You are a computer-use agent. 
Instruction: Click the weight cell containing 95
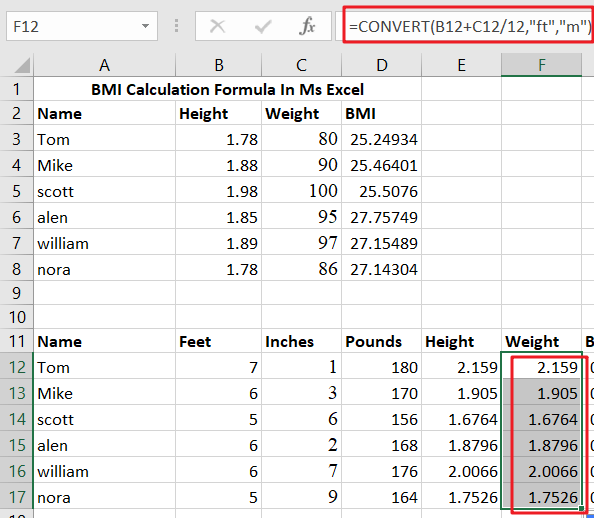pyautogui.click(x=302, y=217)
